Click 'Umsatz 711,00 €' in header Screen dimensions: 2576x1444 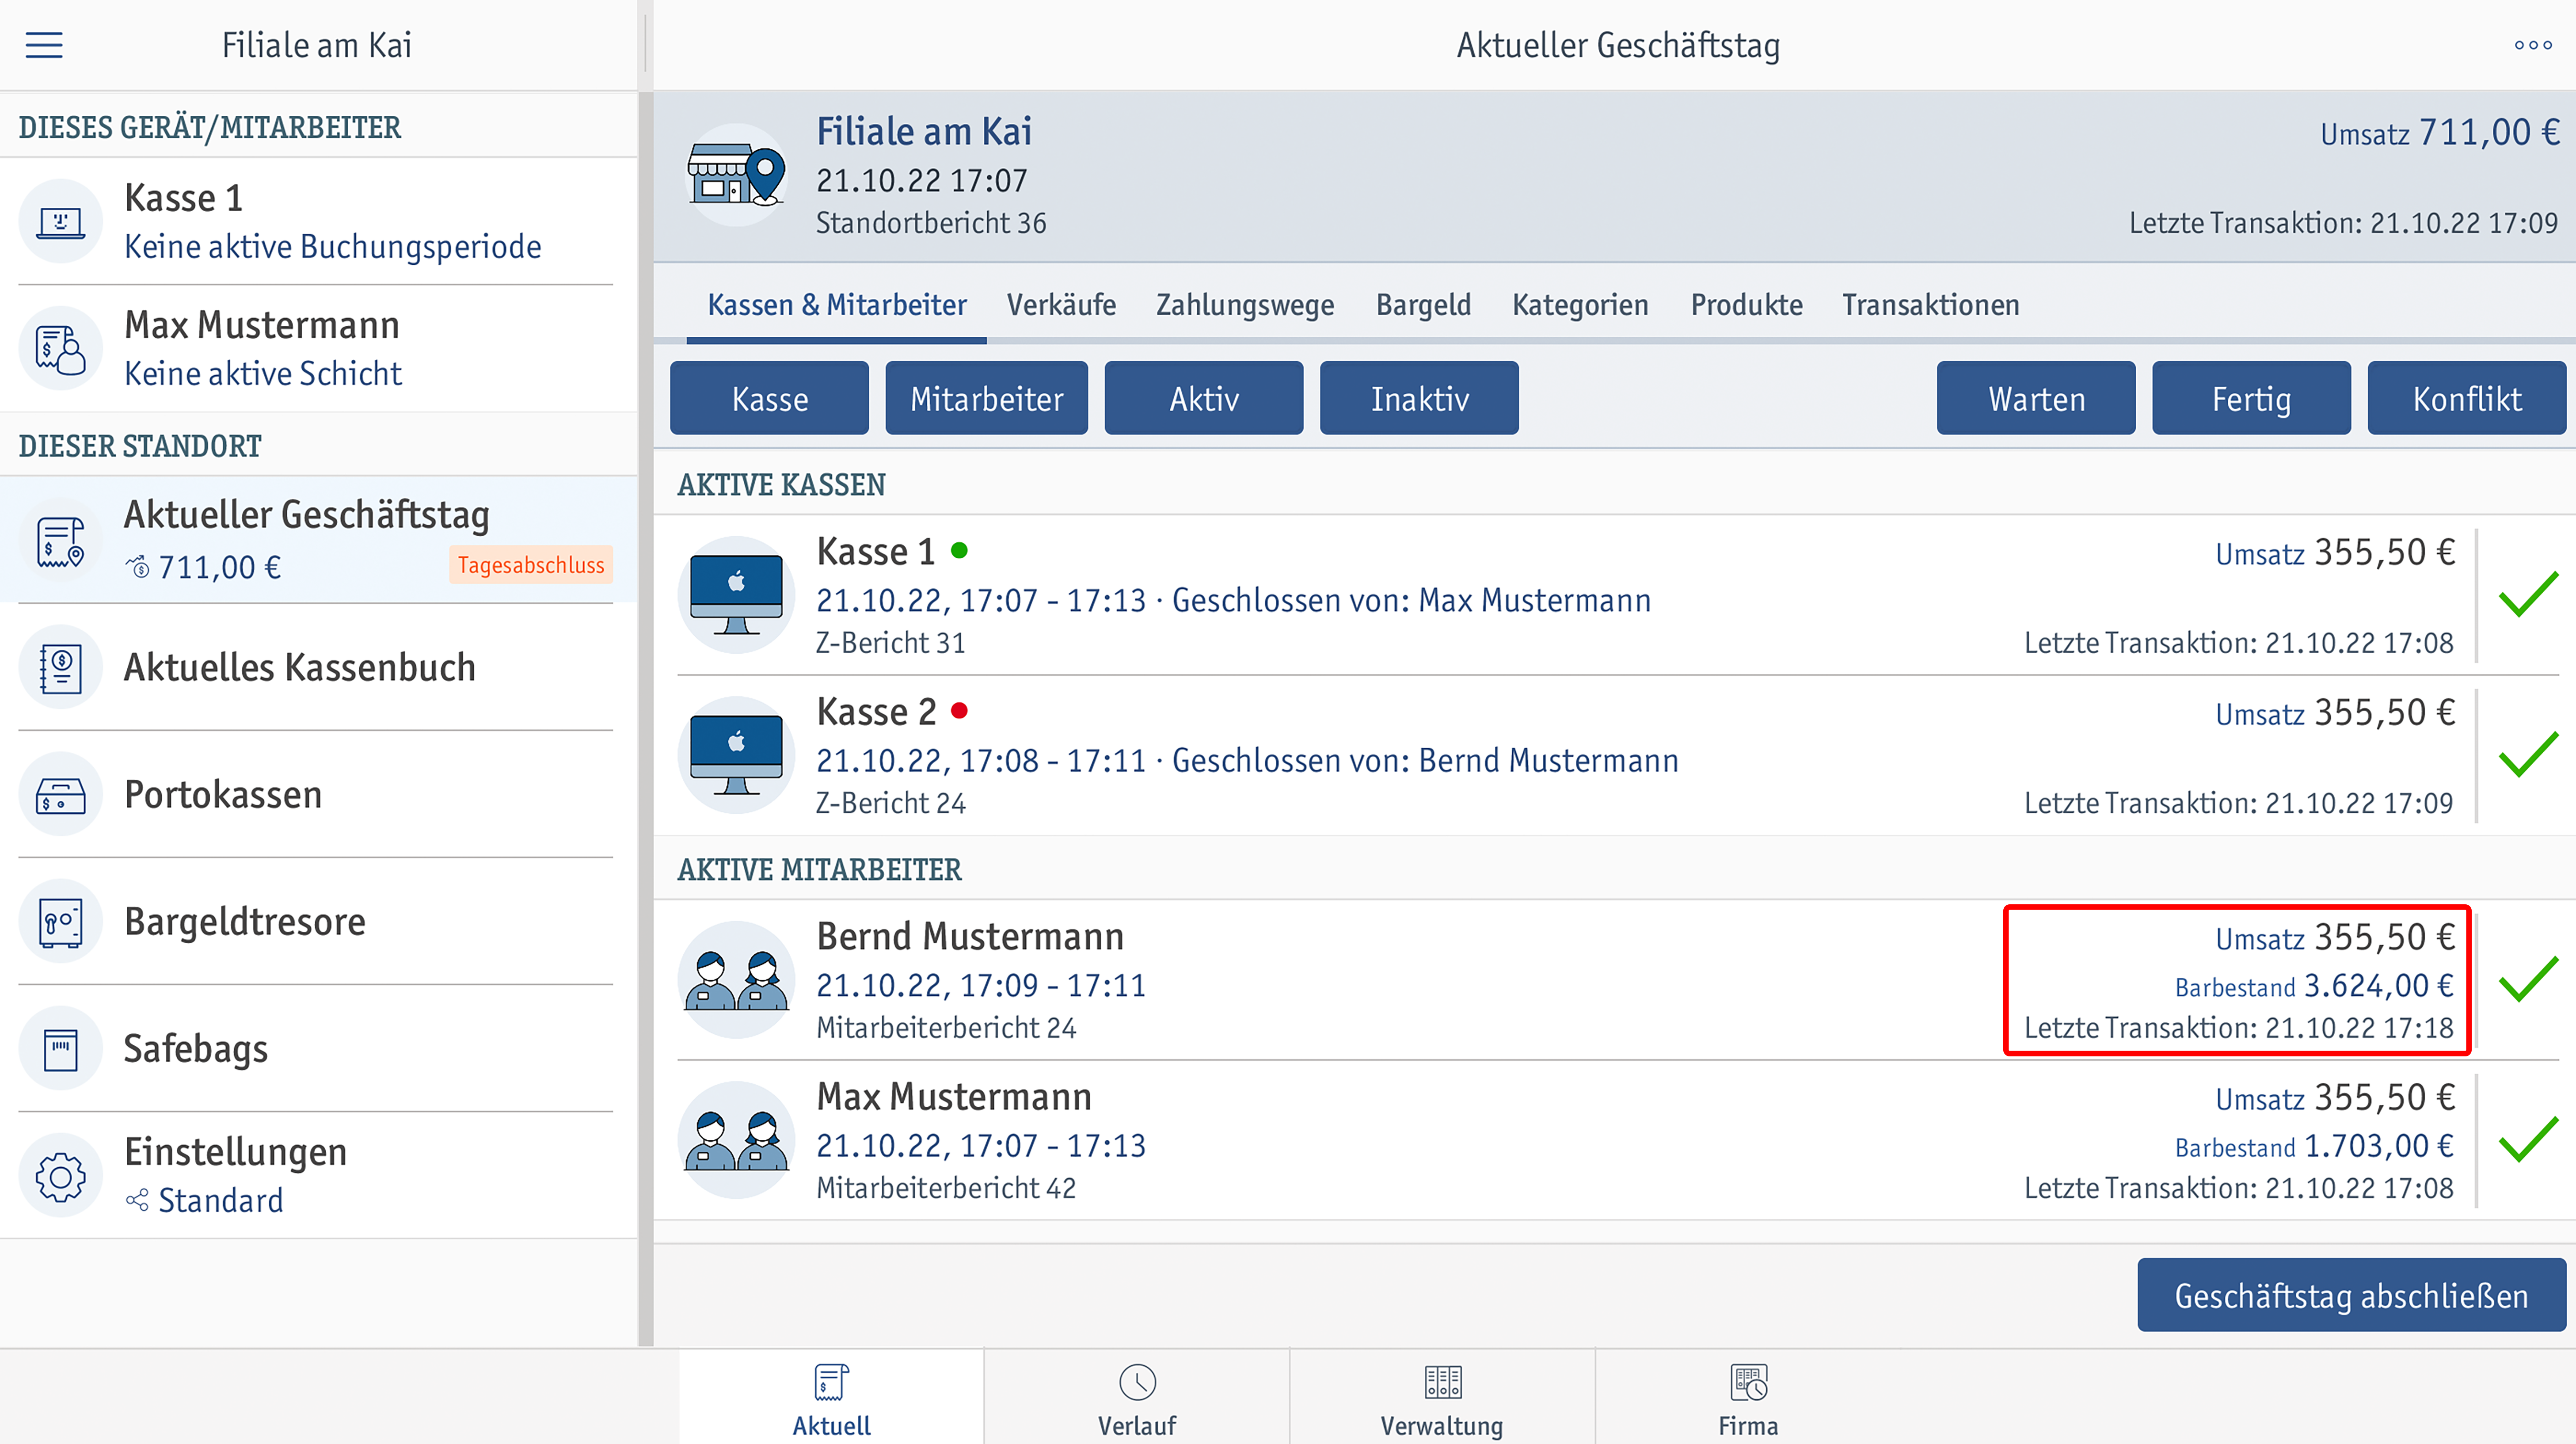coord(2440,132)
